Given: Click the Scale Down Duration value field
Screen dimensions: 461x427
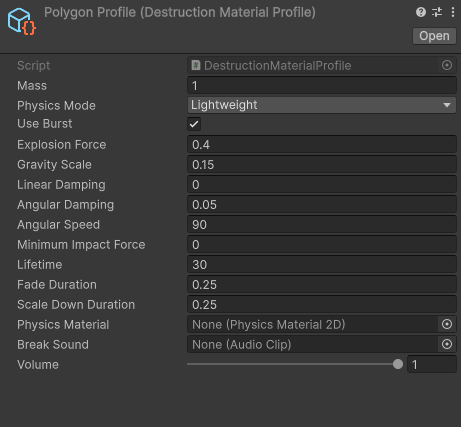Looking at the screenshot, I should tap(322, 304).
